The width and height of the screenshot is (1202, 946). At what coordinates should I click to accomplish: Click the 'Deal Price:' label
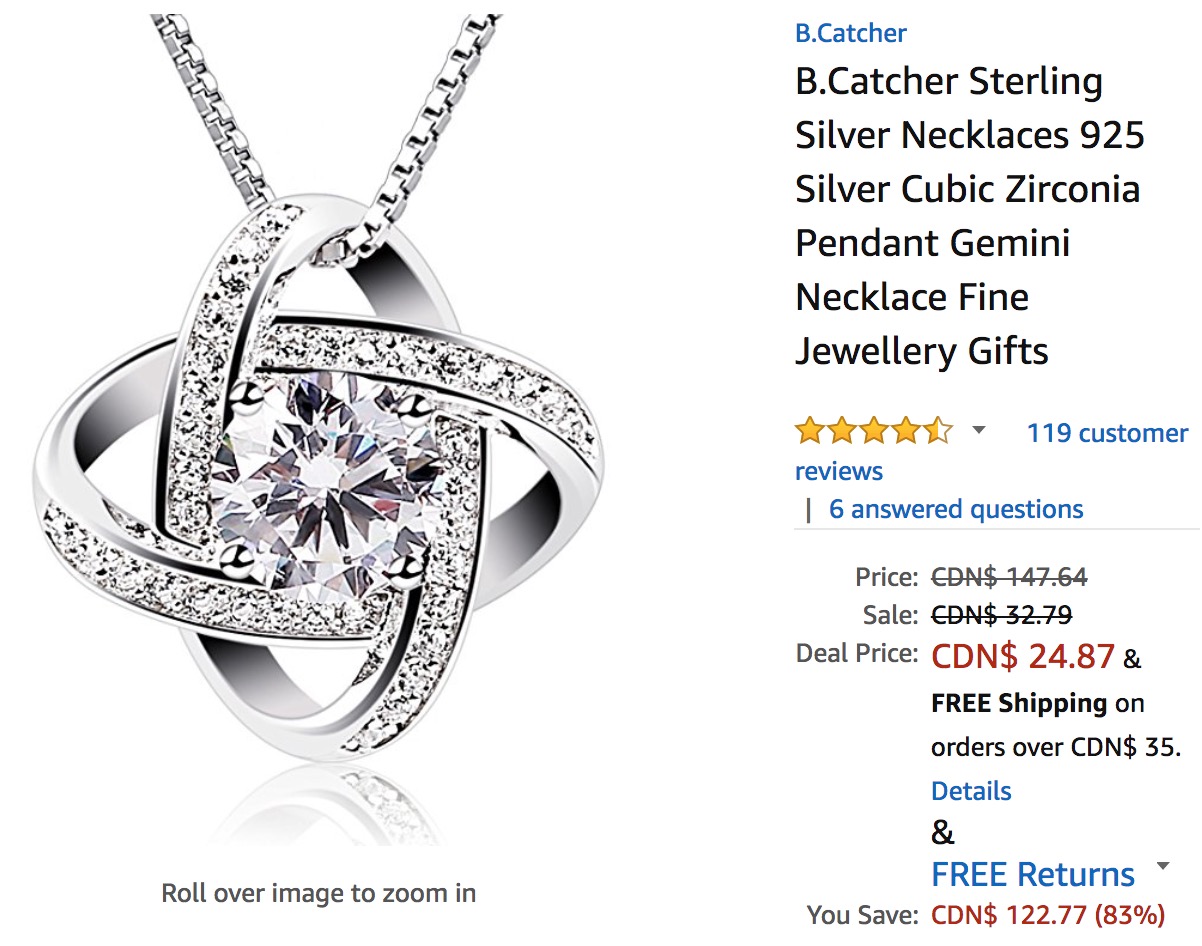point(856,653)
